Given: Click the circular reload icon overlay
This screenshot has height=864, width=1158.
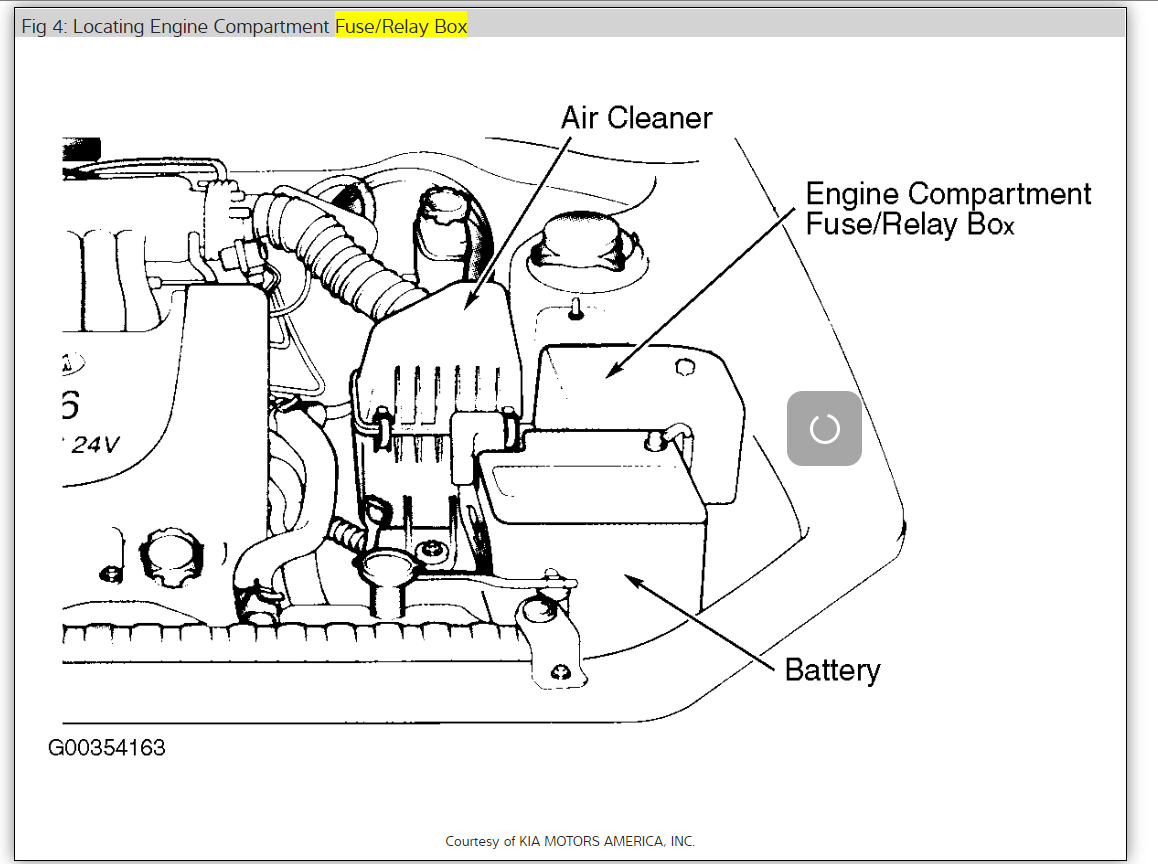Looking at the screenshot, I should point(824,428).
